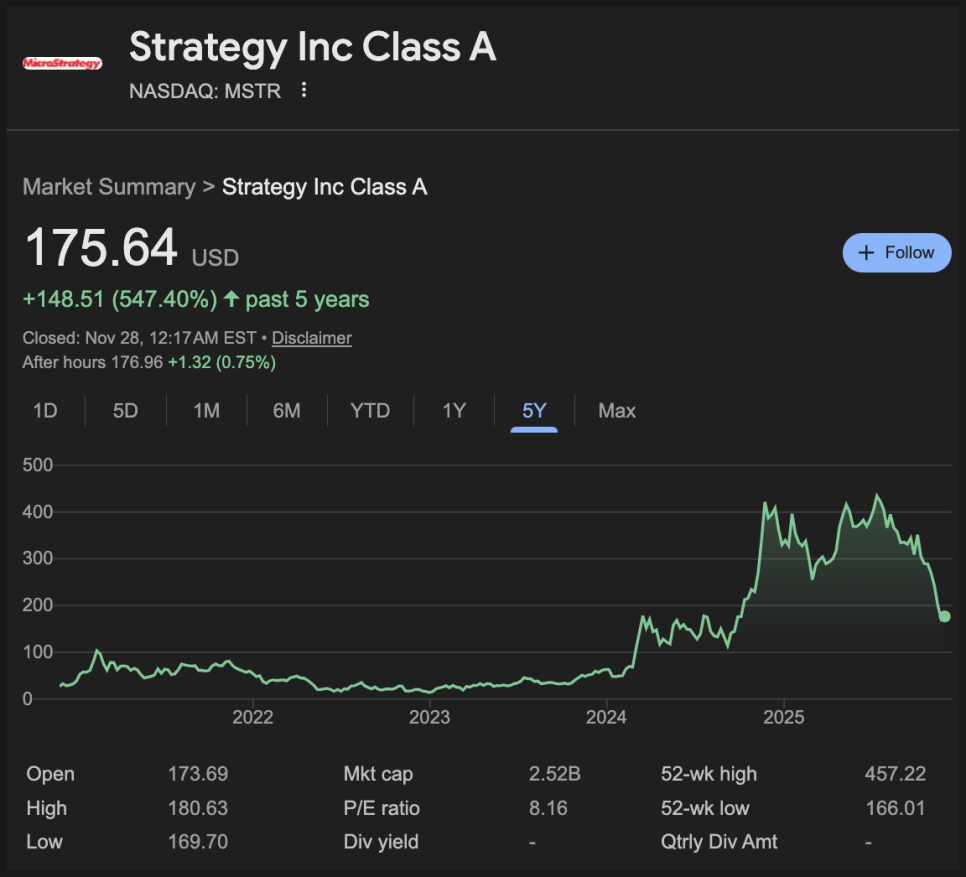Click the green upward arrow indicator

coord(232,299)
